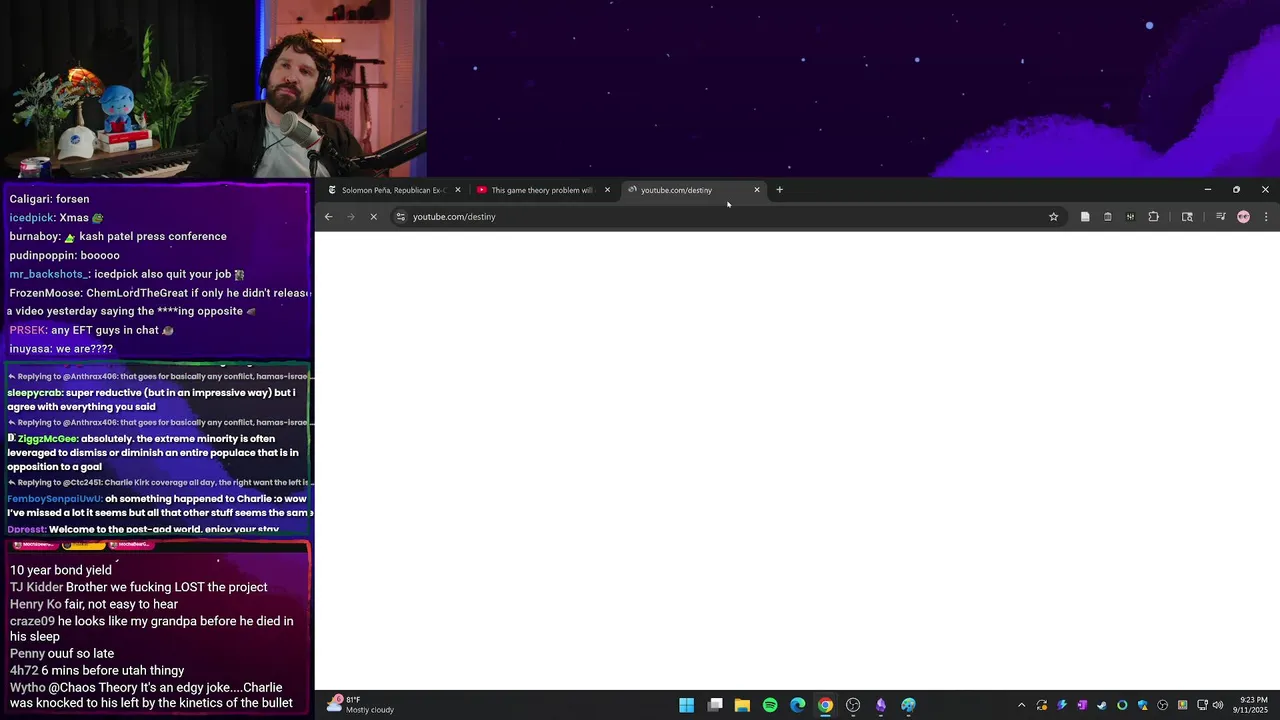Open the Windows Start menu
This screenshot has height=720, width=1280.
(x=687, y=705)
